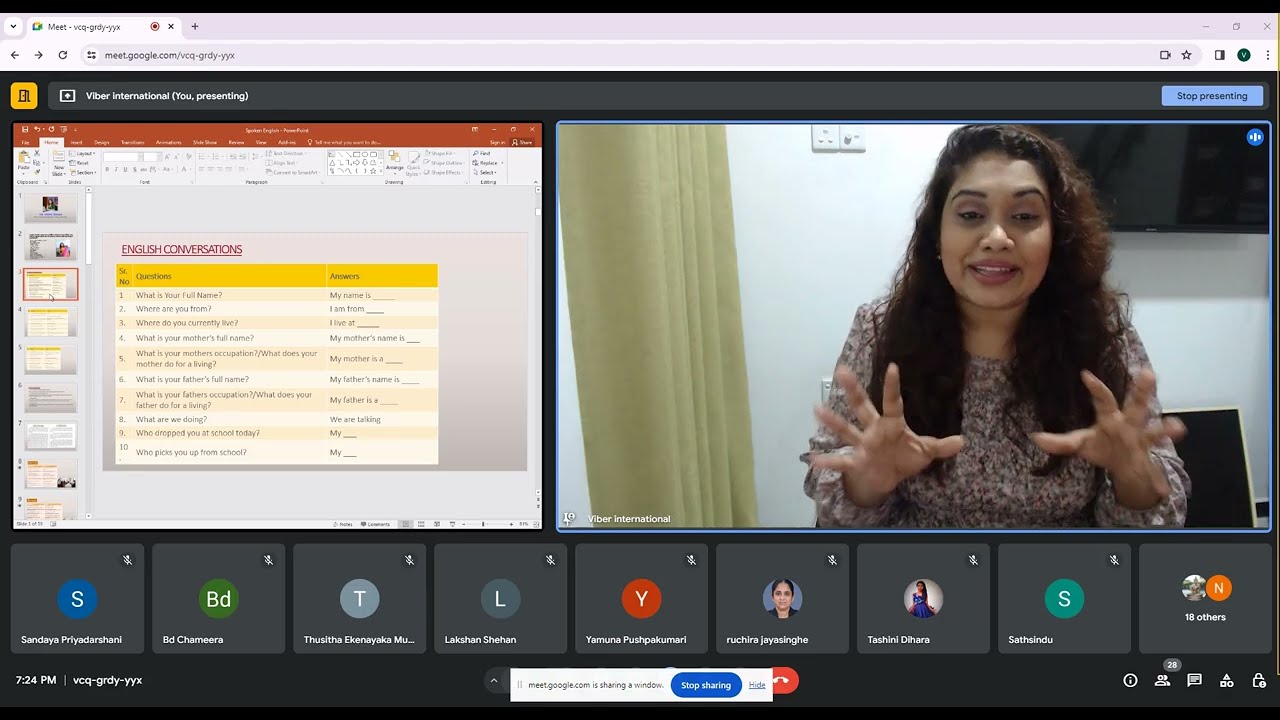Click zoom in plus in PowerPoint status bar

point(511,524)
